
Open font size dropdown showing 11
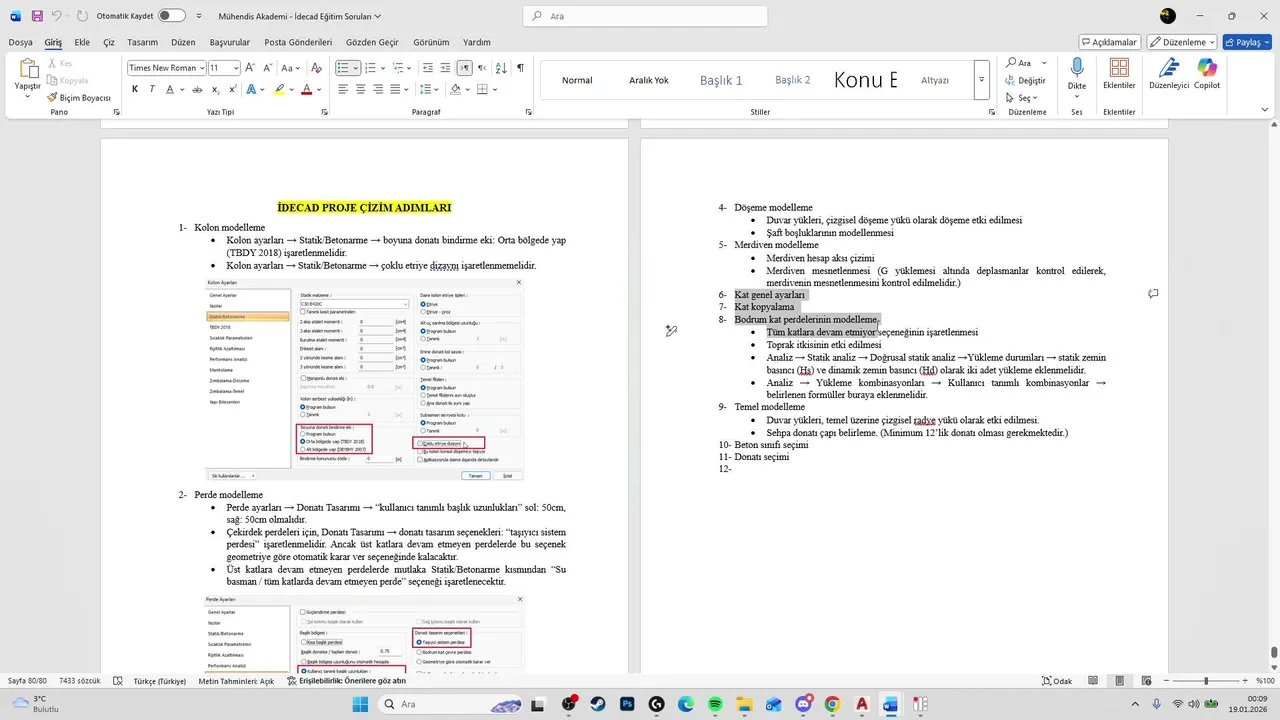[x=237, y=68]
